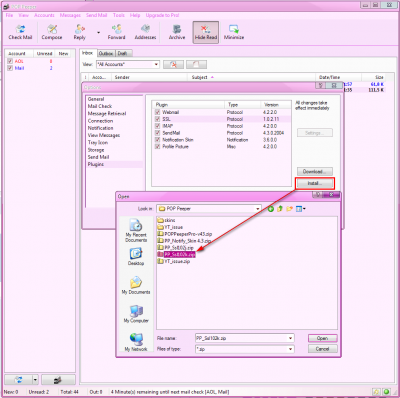Select My Computer in places bar
Image resolution: width=400 pixels, height=398 pixels.
[136, 314]
